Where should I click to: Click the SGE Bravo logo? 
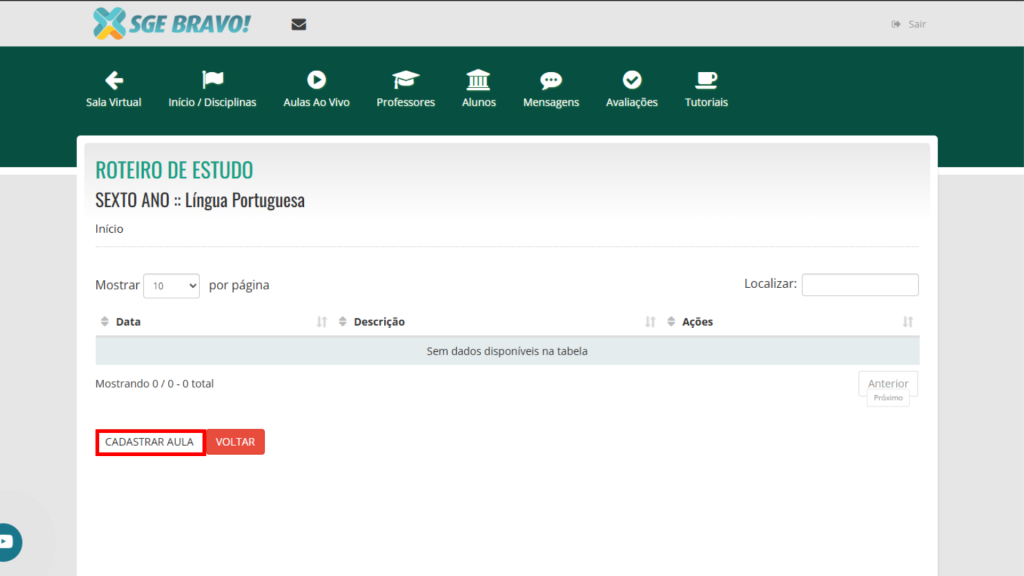171,24
